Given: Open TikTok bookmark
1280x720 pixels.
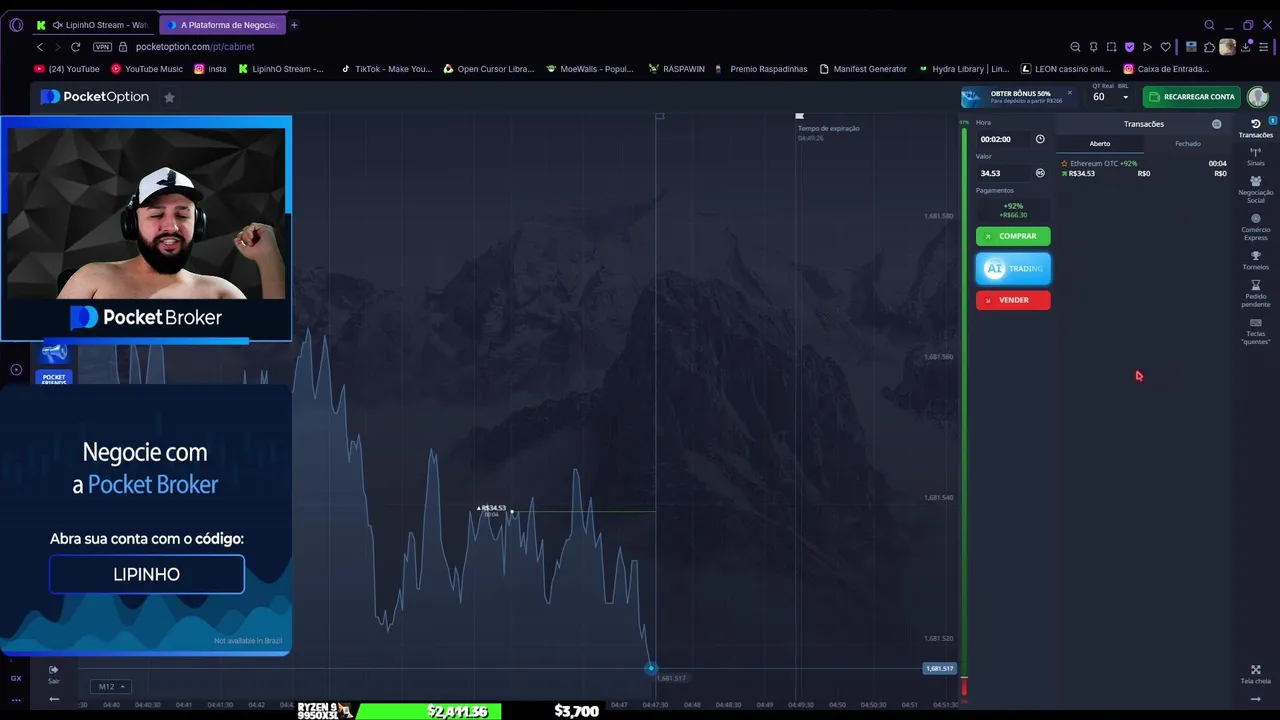Looking at the screenshot, I should (386, 69).
